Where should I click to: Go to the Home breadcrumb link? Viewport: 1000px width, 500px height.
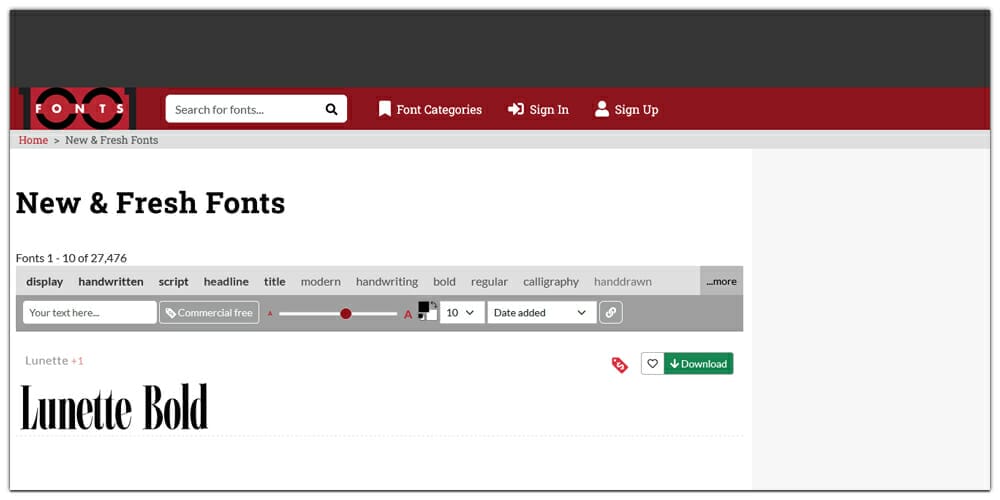33,140
